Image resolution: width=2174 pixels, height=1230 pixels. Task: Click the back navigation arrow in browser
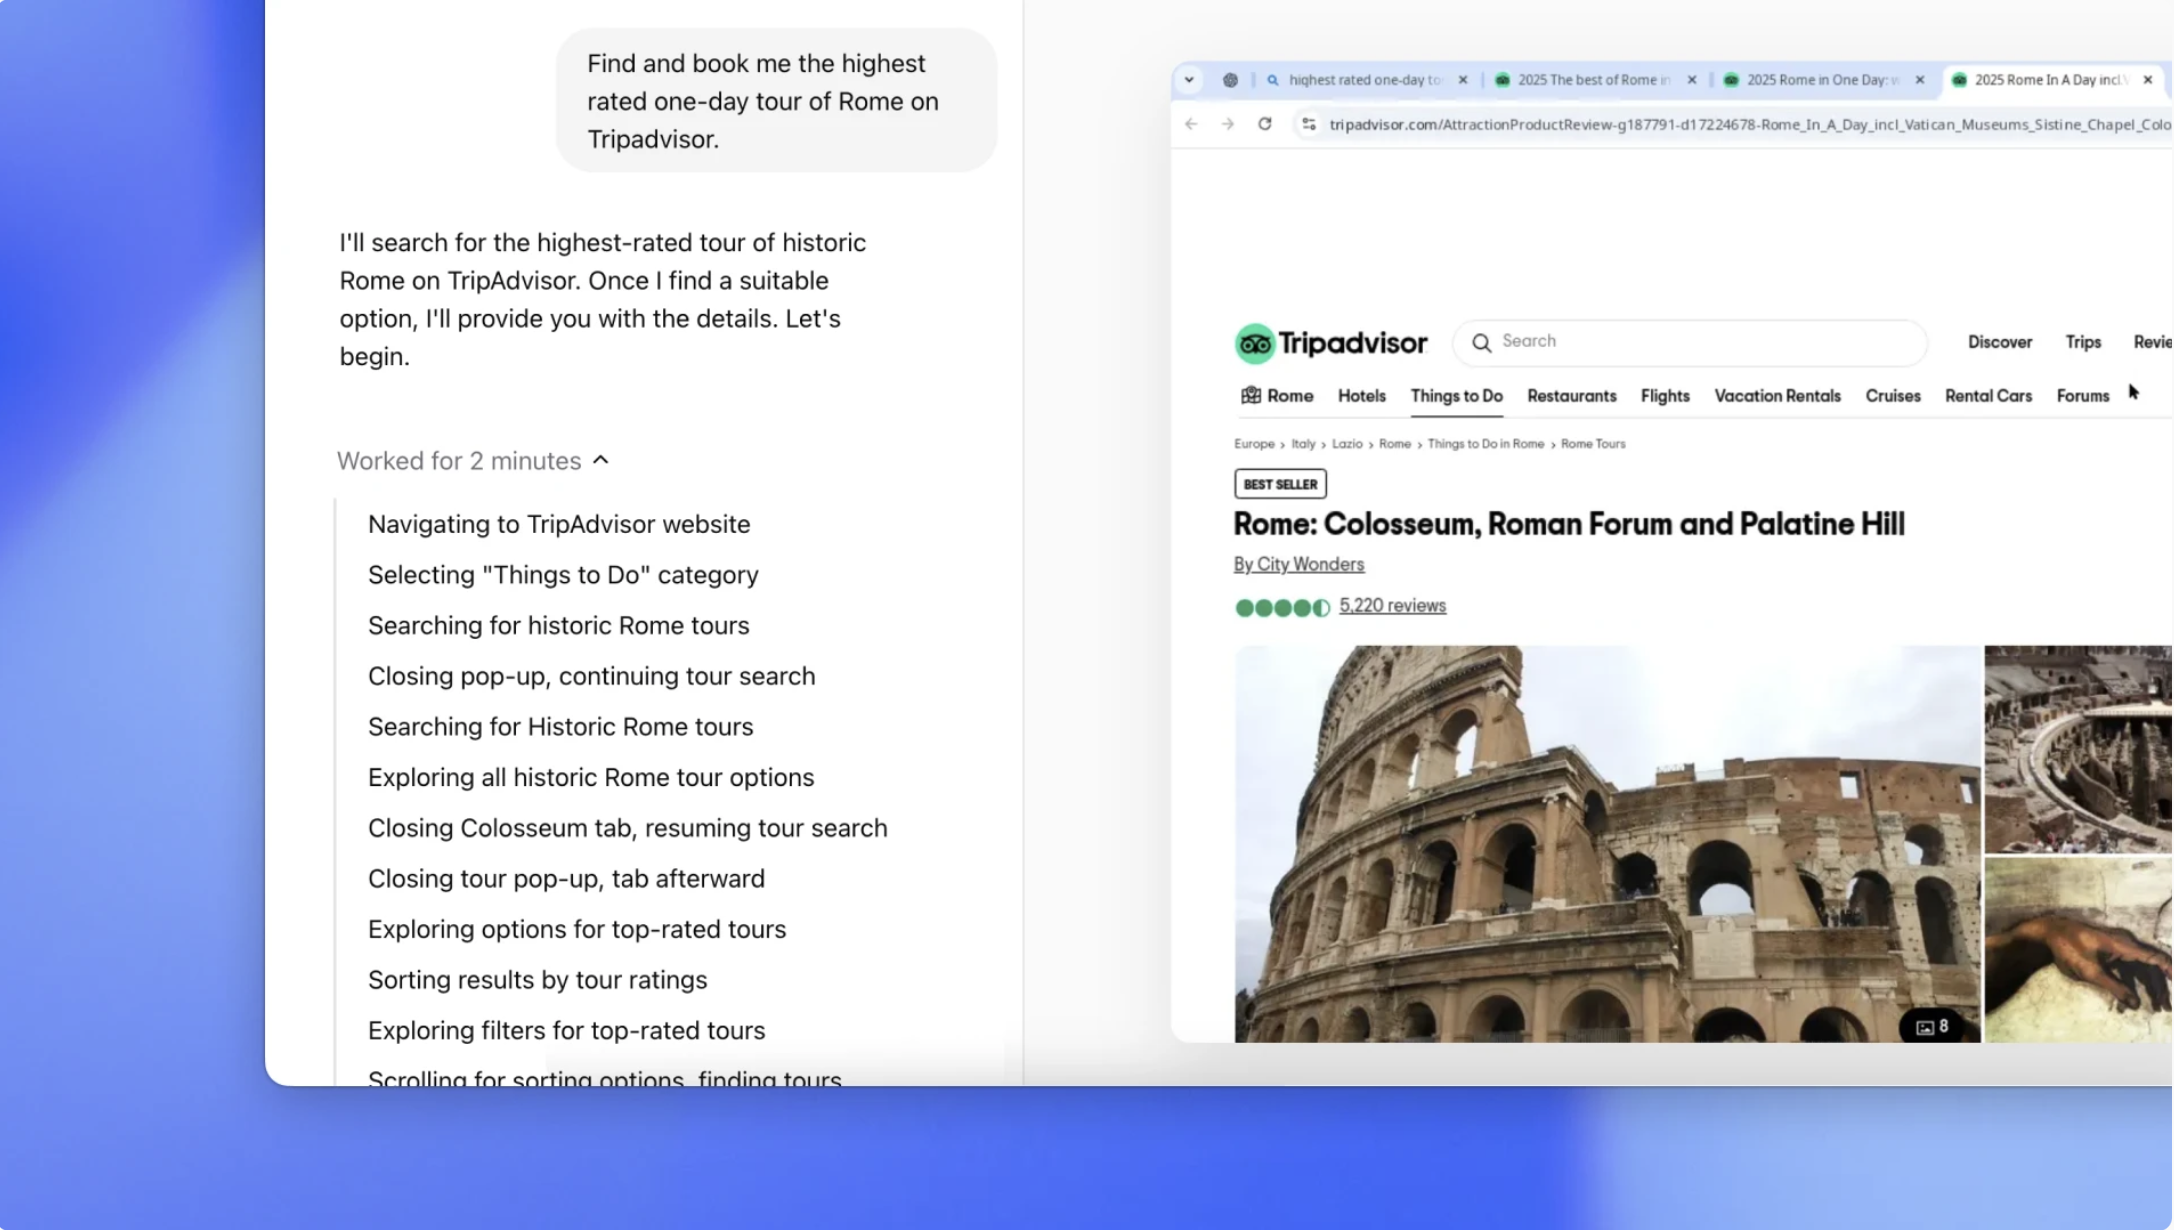1190,122
